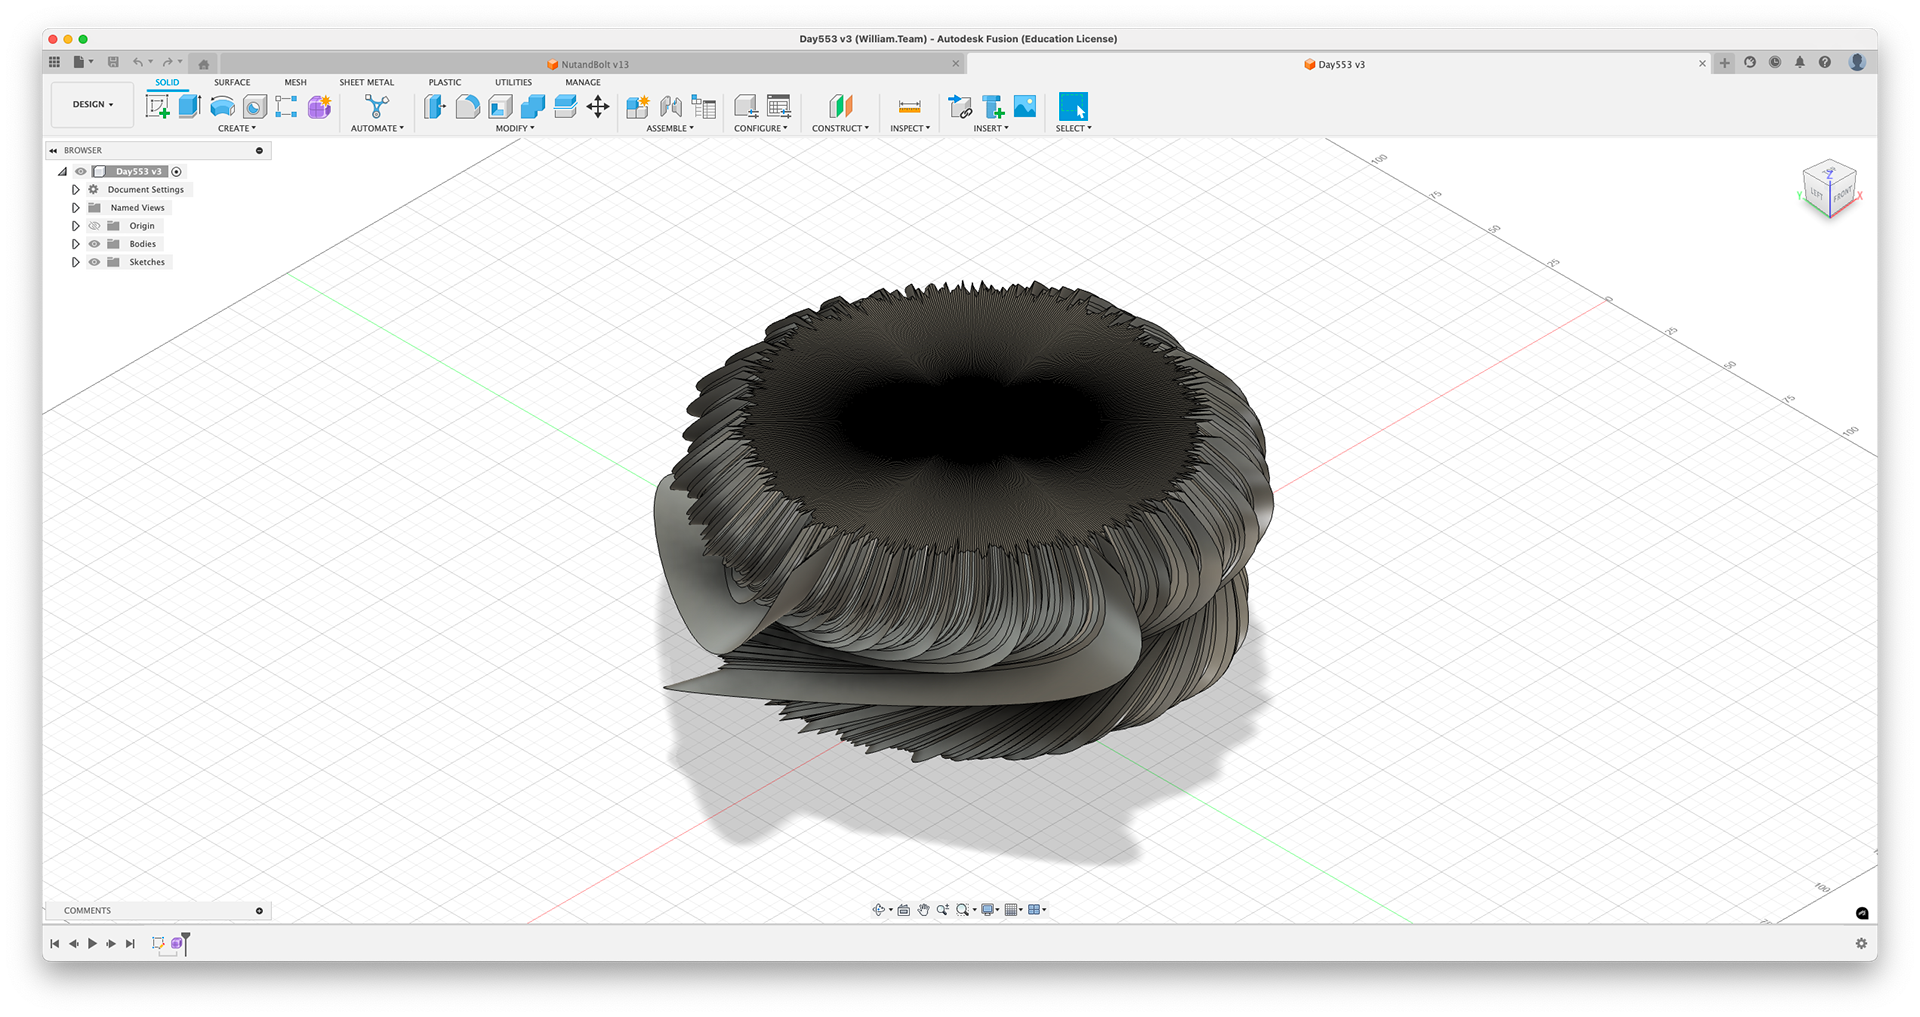The height and width of the screenshot is (1017, 1920).
Task: Switch to the SHEET METAL tab
Action: click(x=367, y=82)
